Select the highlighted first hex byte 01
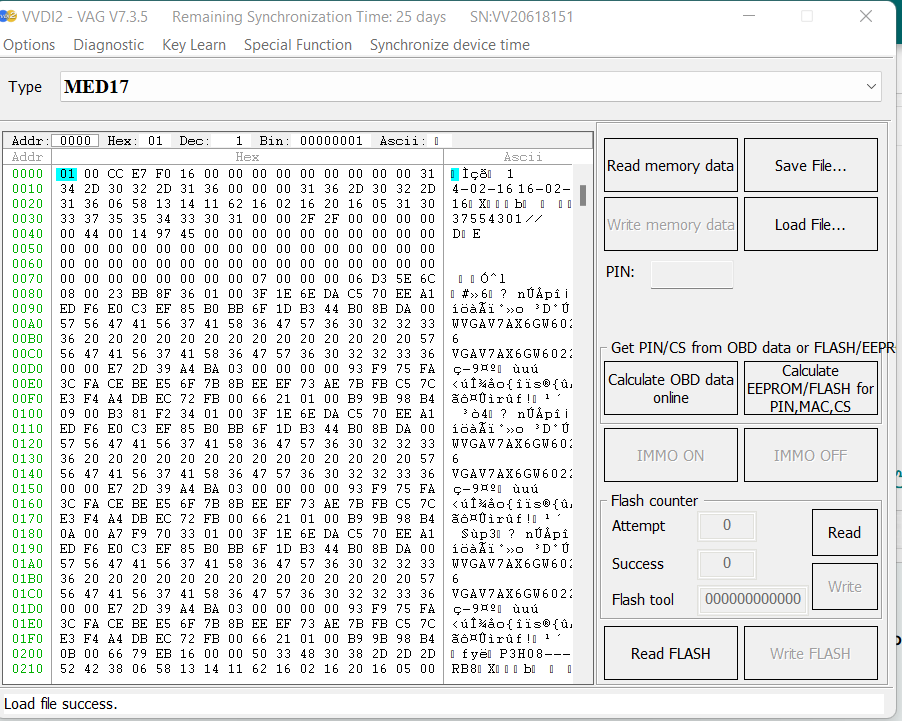902x721 pixels. pyautogui.click(x=66, y=174)
